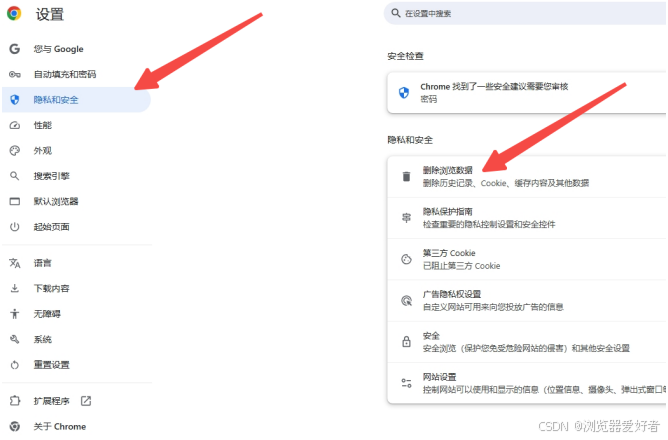Open the 外观 settings section
Viewport: 668px width, 440px height.
point(77,151)
